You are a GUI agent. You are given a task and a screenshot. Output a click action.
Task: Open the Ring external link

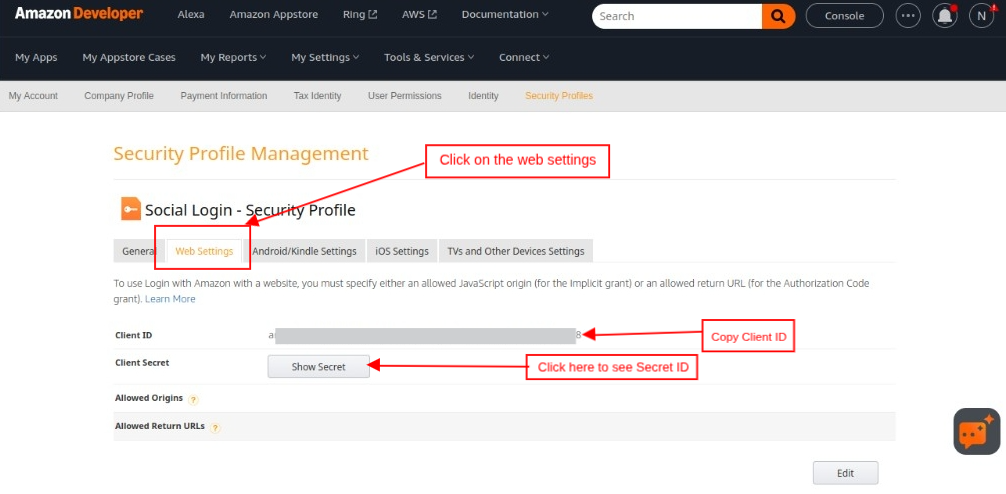point(360,15)
